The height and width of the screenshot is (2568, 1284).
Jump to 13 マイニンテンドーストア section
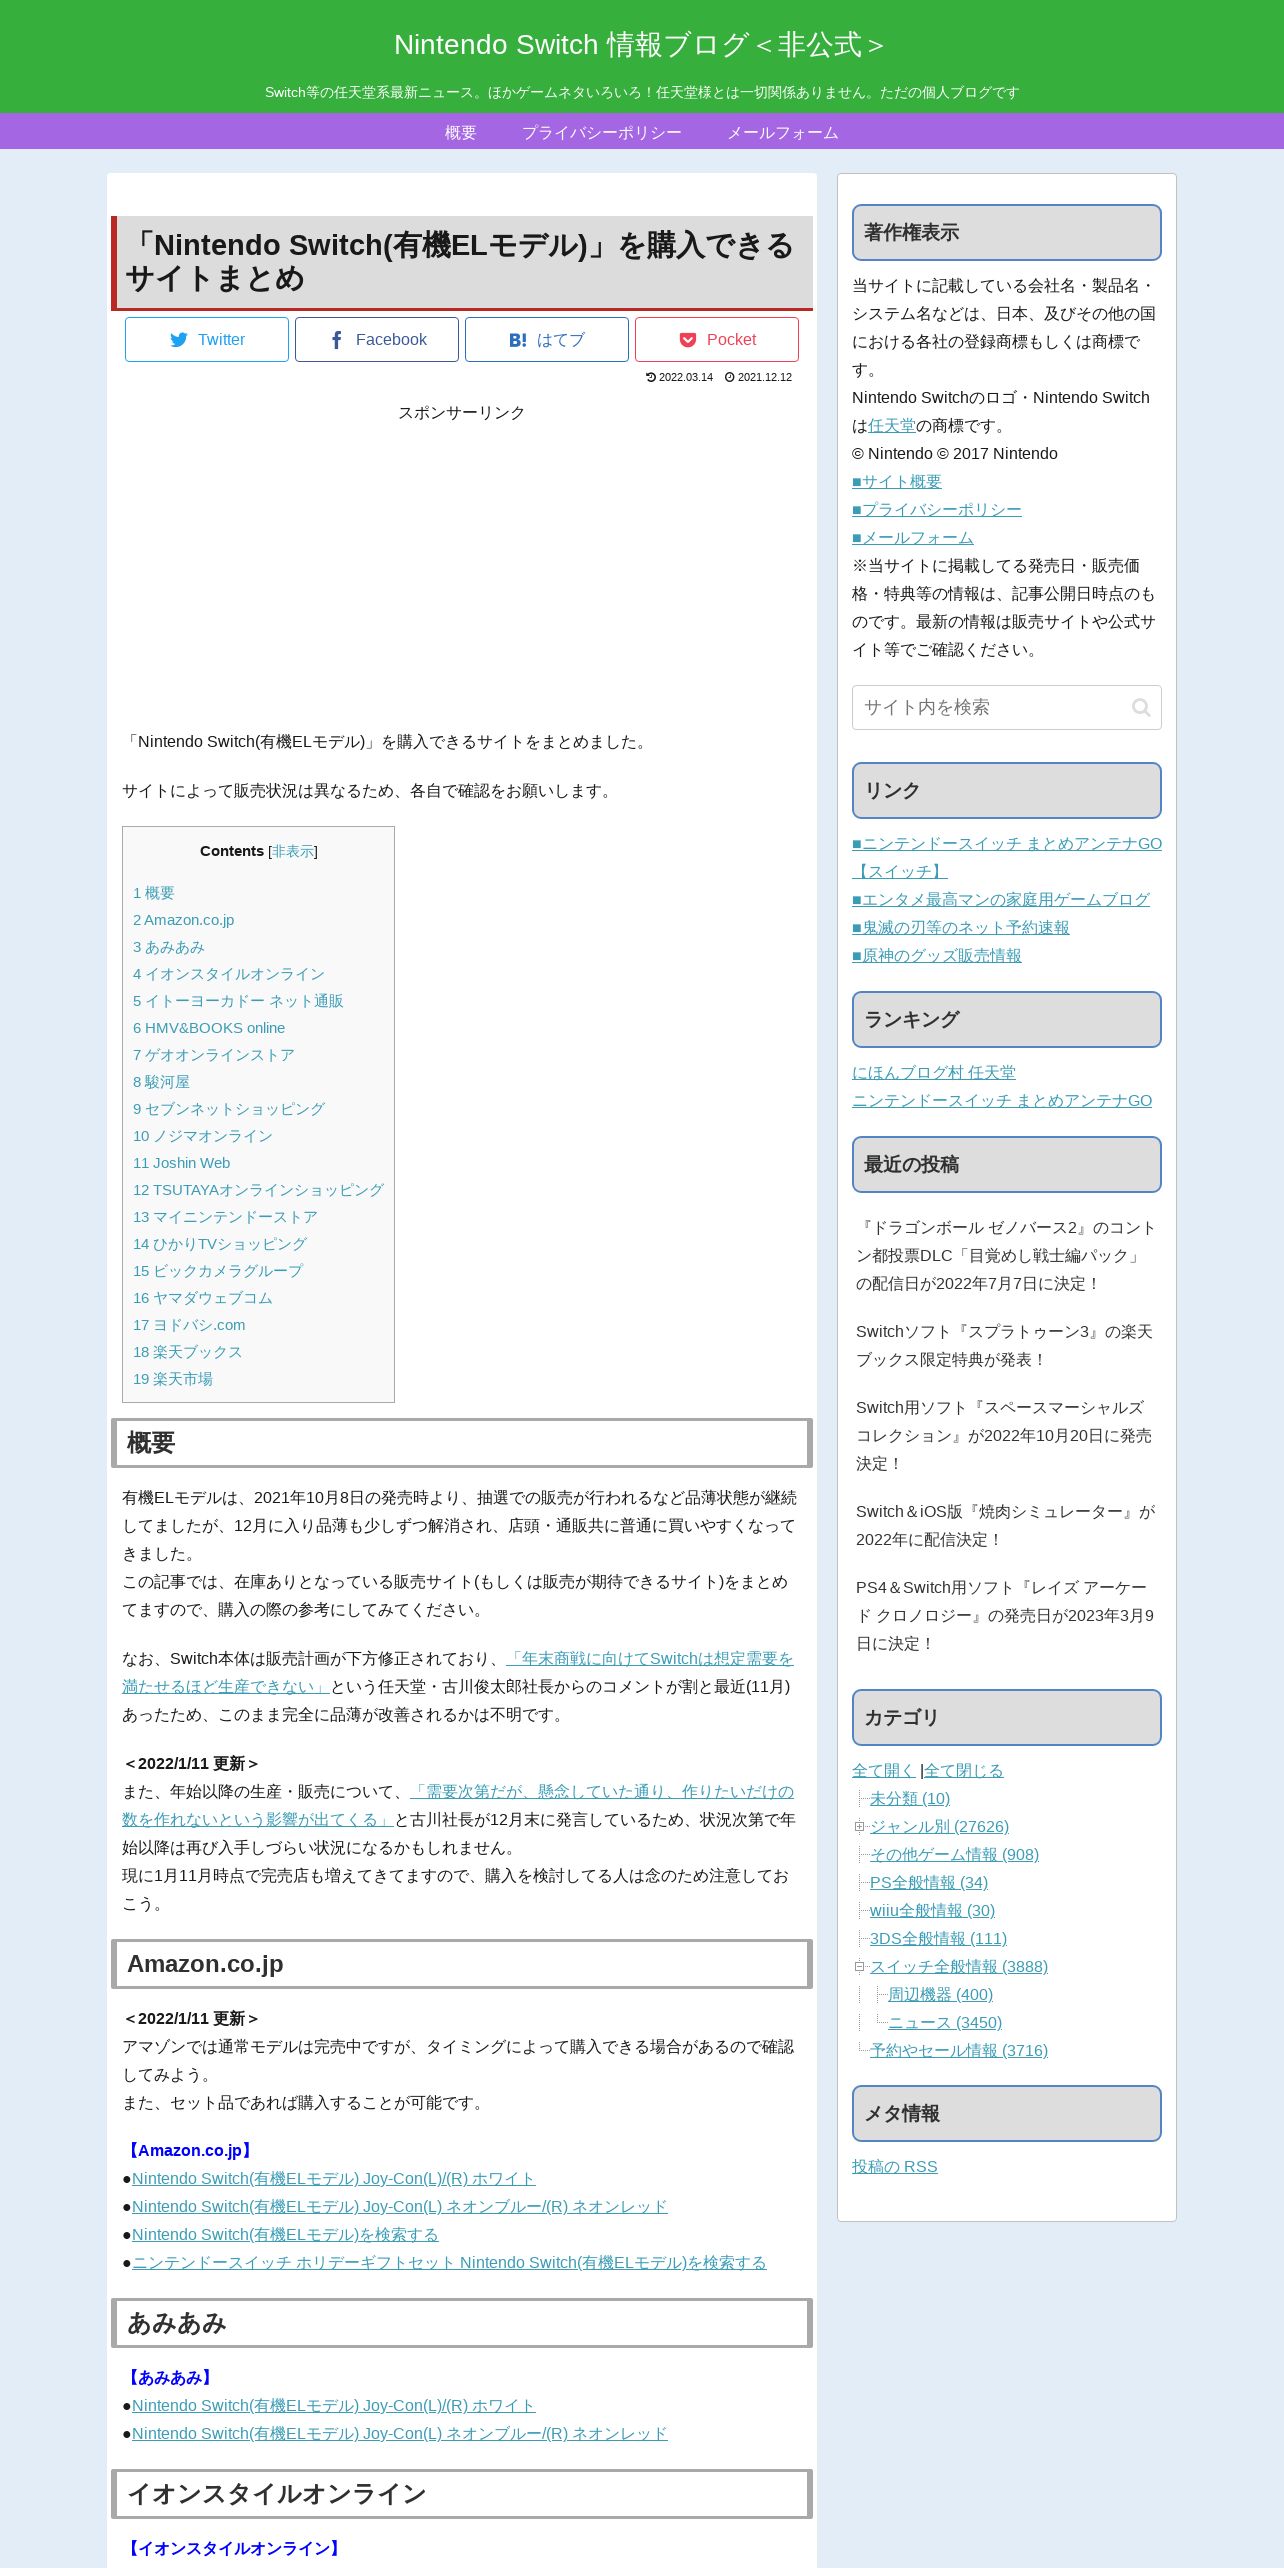coord(225,1217)
